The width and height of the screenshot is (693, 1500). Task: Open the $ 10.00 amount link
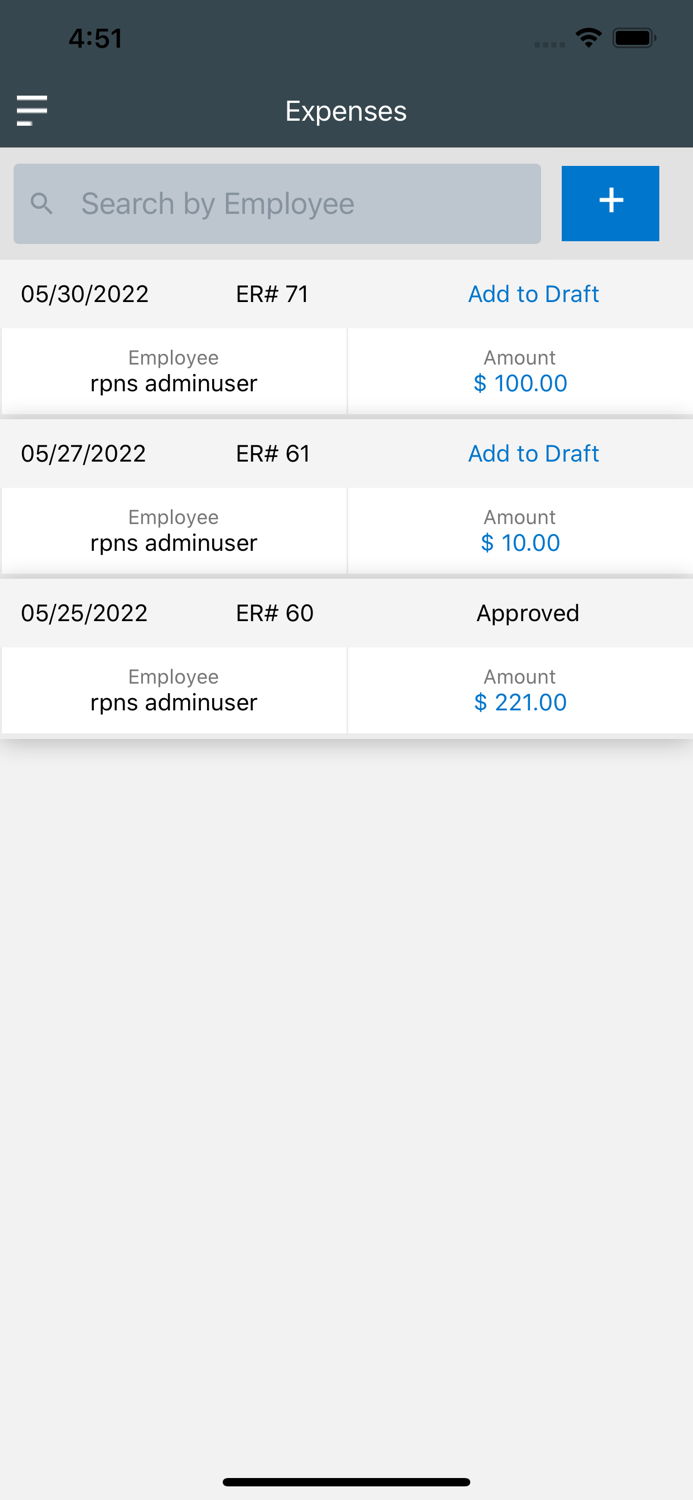click(x=519, y=543)
